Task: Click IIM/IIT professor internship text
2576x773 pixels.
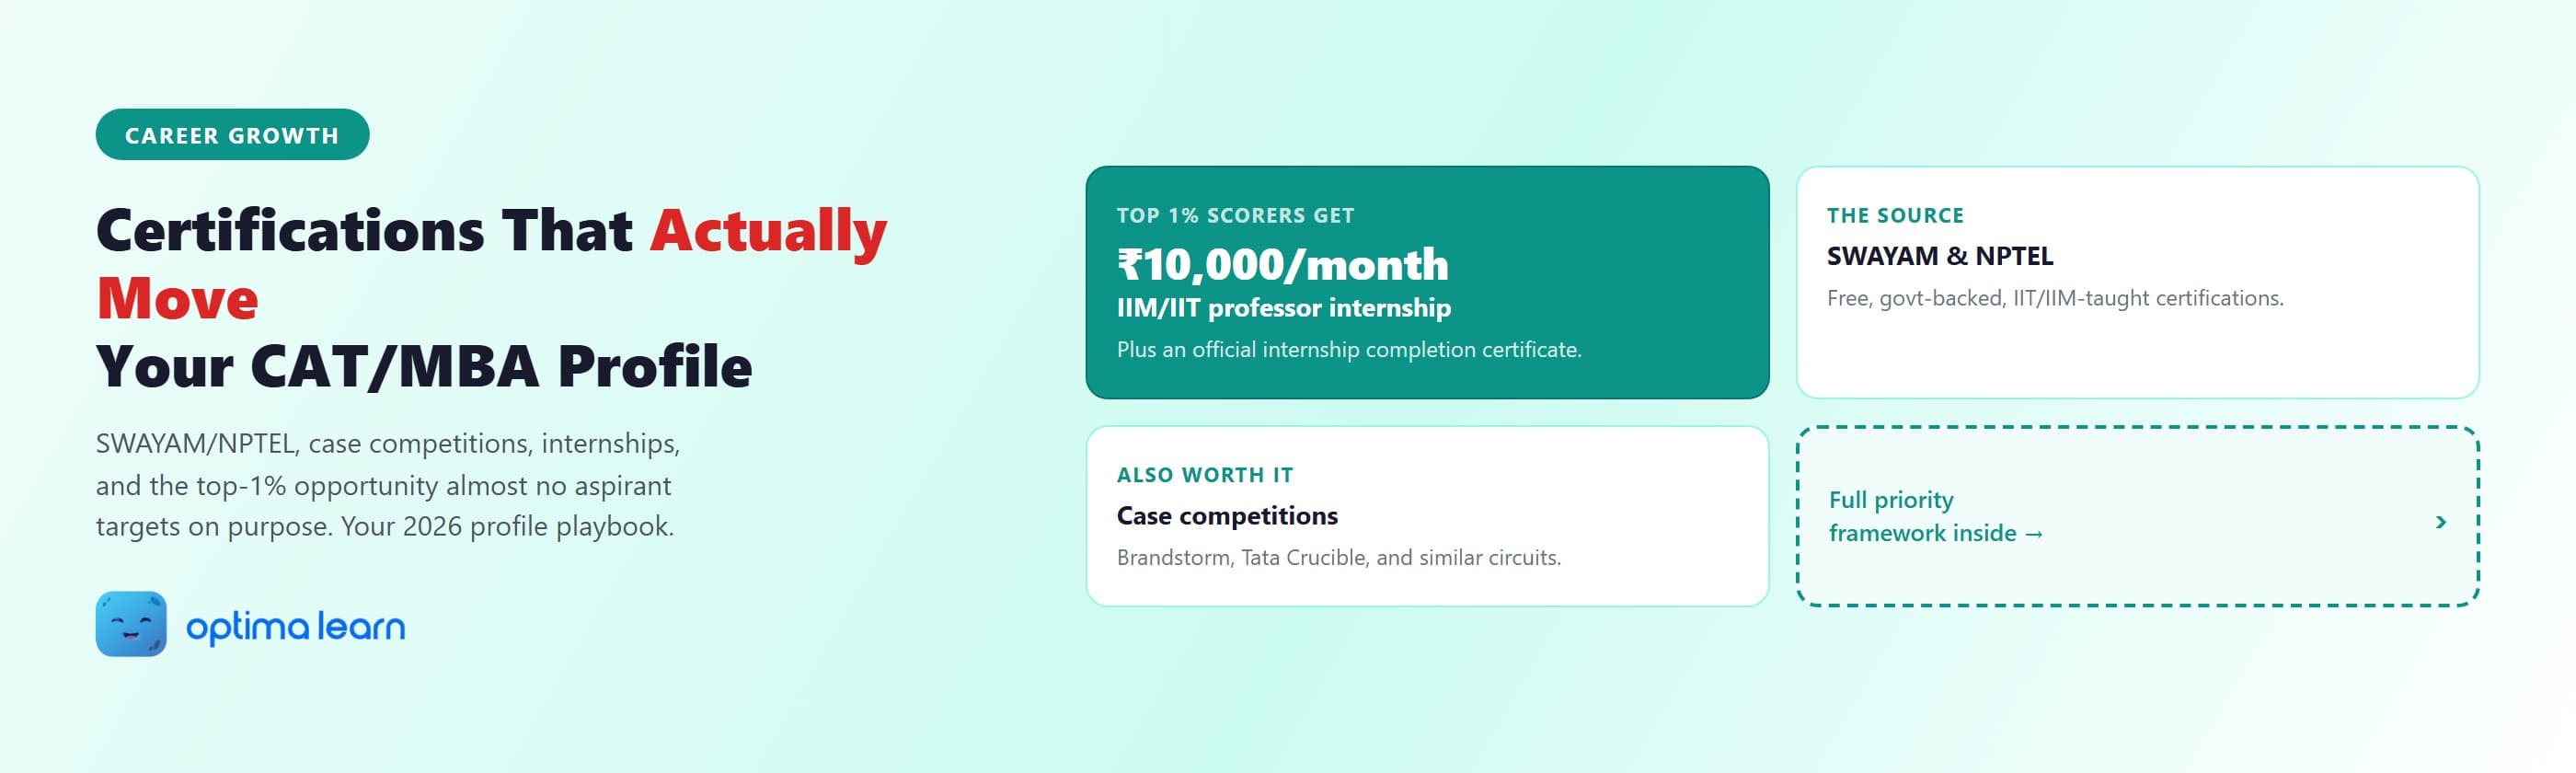Action: [x=1283, y=307]
